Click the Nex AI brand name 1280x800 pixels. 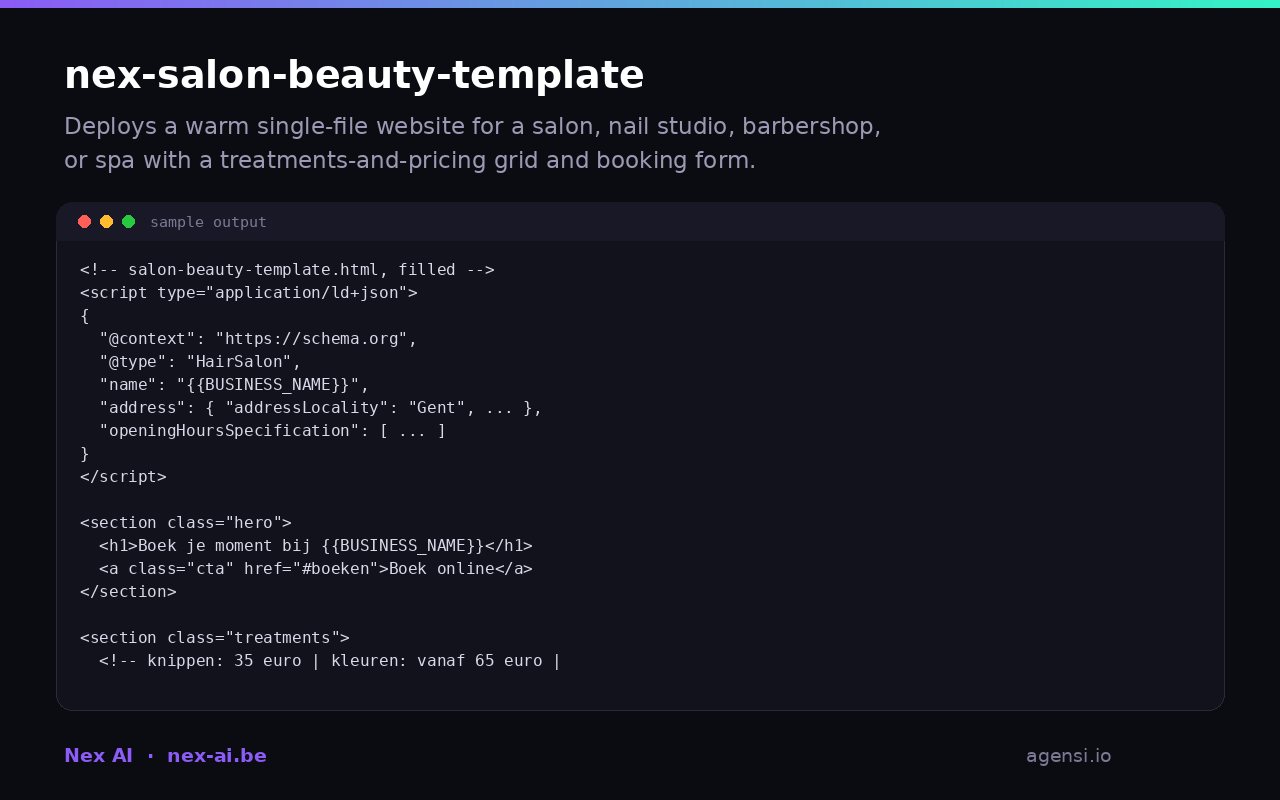coord(98,756)
